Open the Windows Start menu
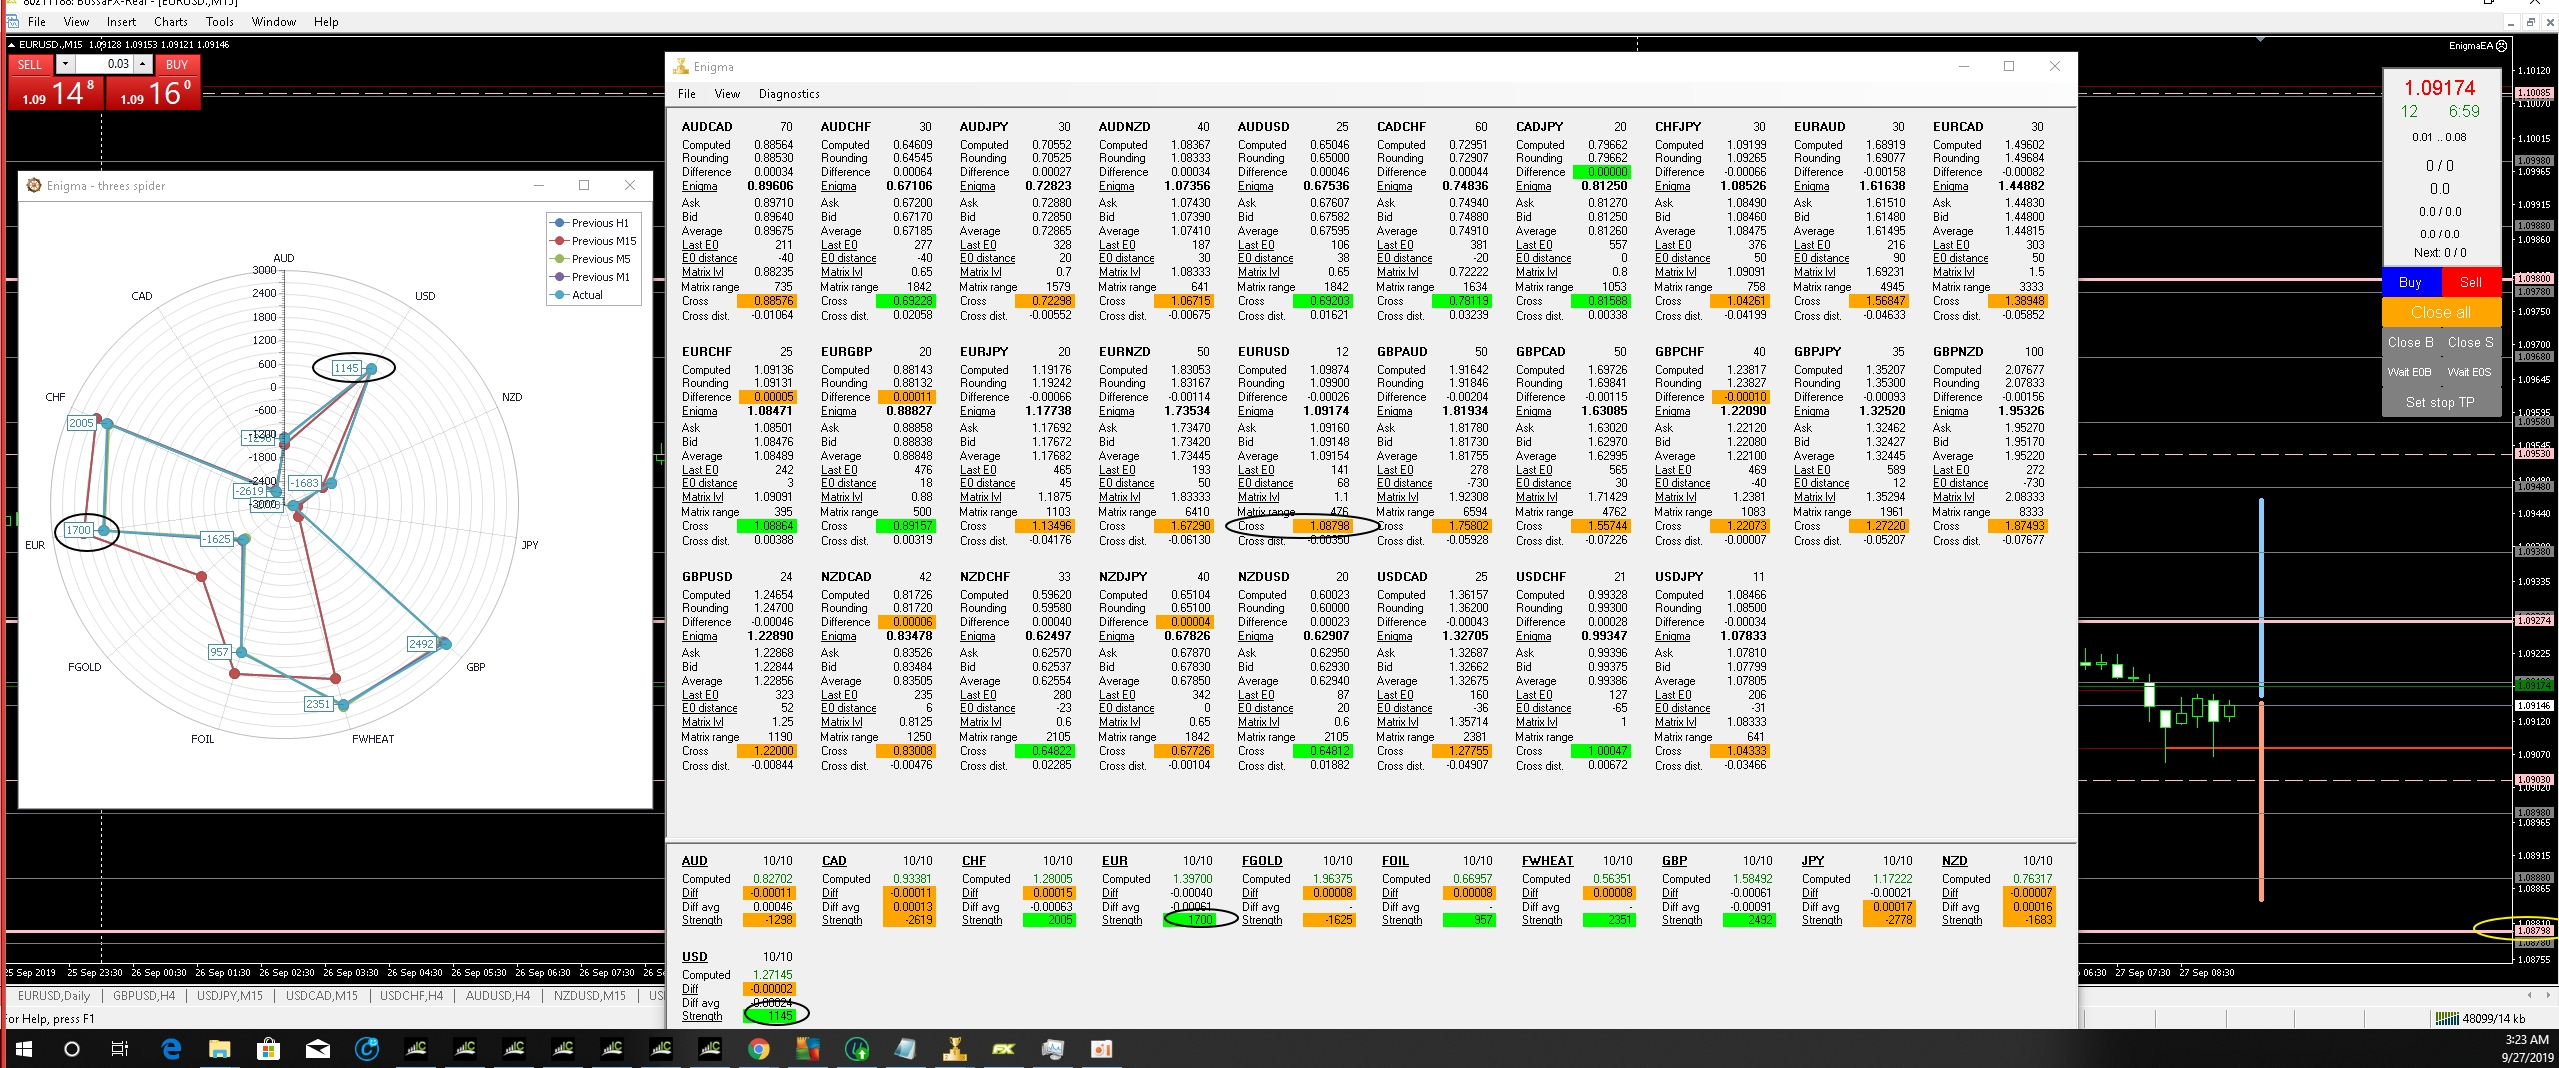2559x1068 pixels. pyautogui.click(x=24, y=1049)
